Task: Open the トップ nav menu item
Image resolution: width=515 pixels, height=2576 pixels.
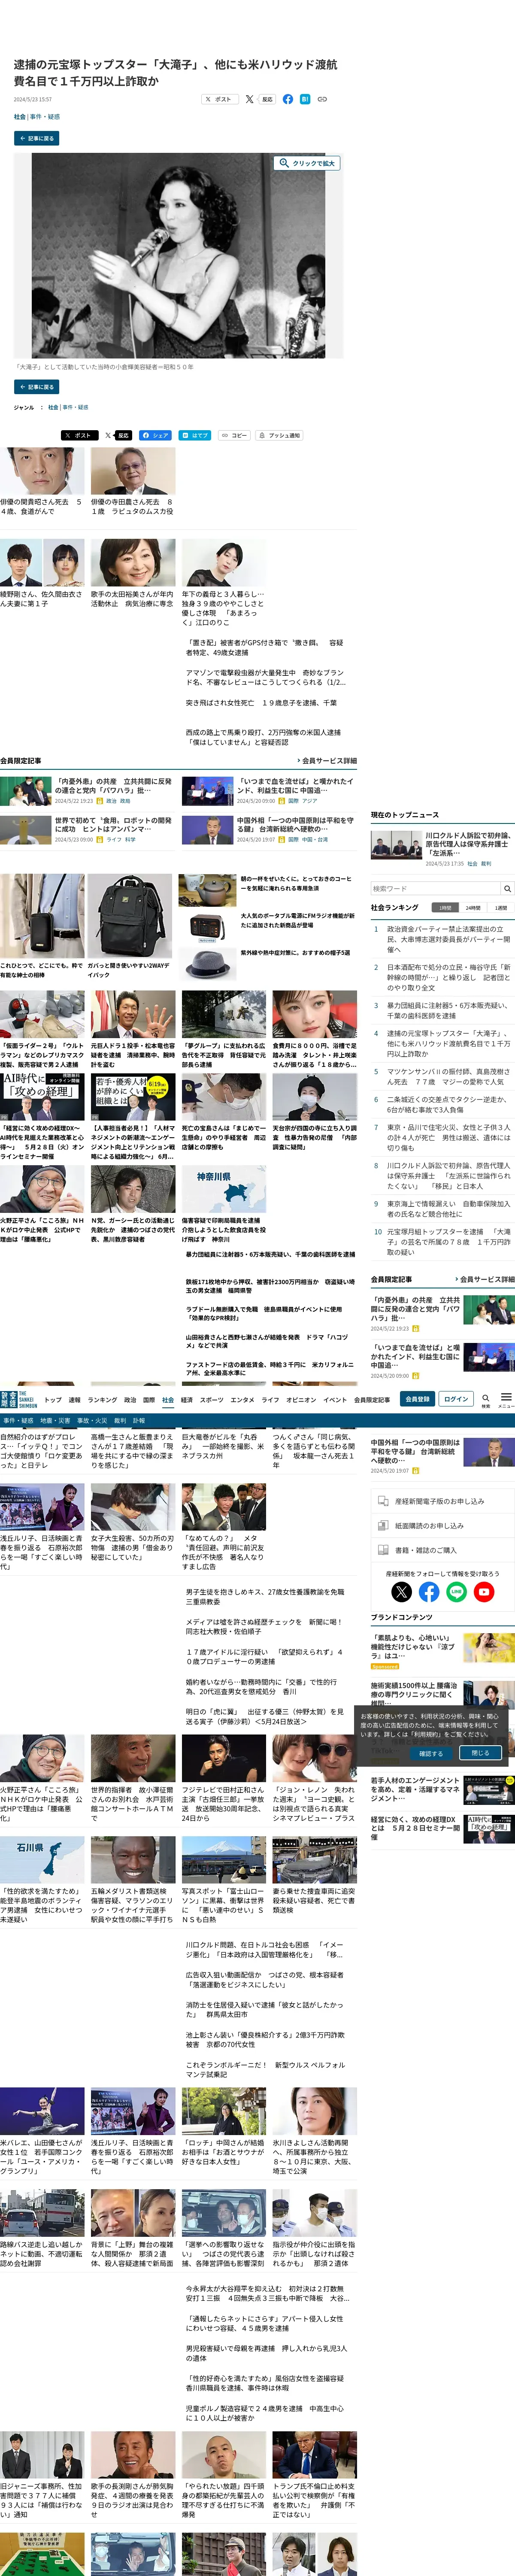Action: (53, 1399)
